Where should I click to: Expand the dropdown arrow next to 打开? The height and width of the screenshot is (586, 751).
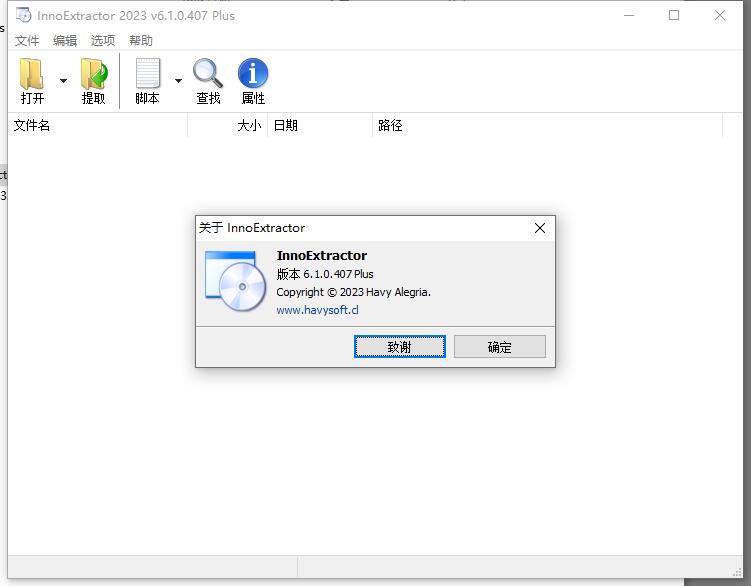[x=63, y=81]
